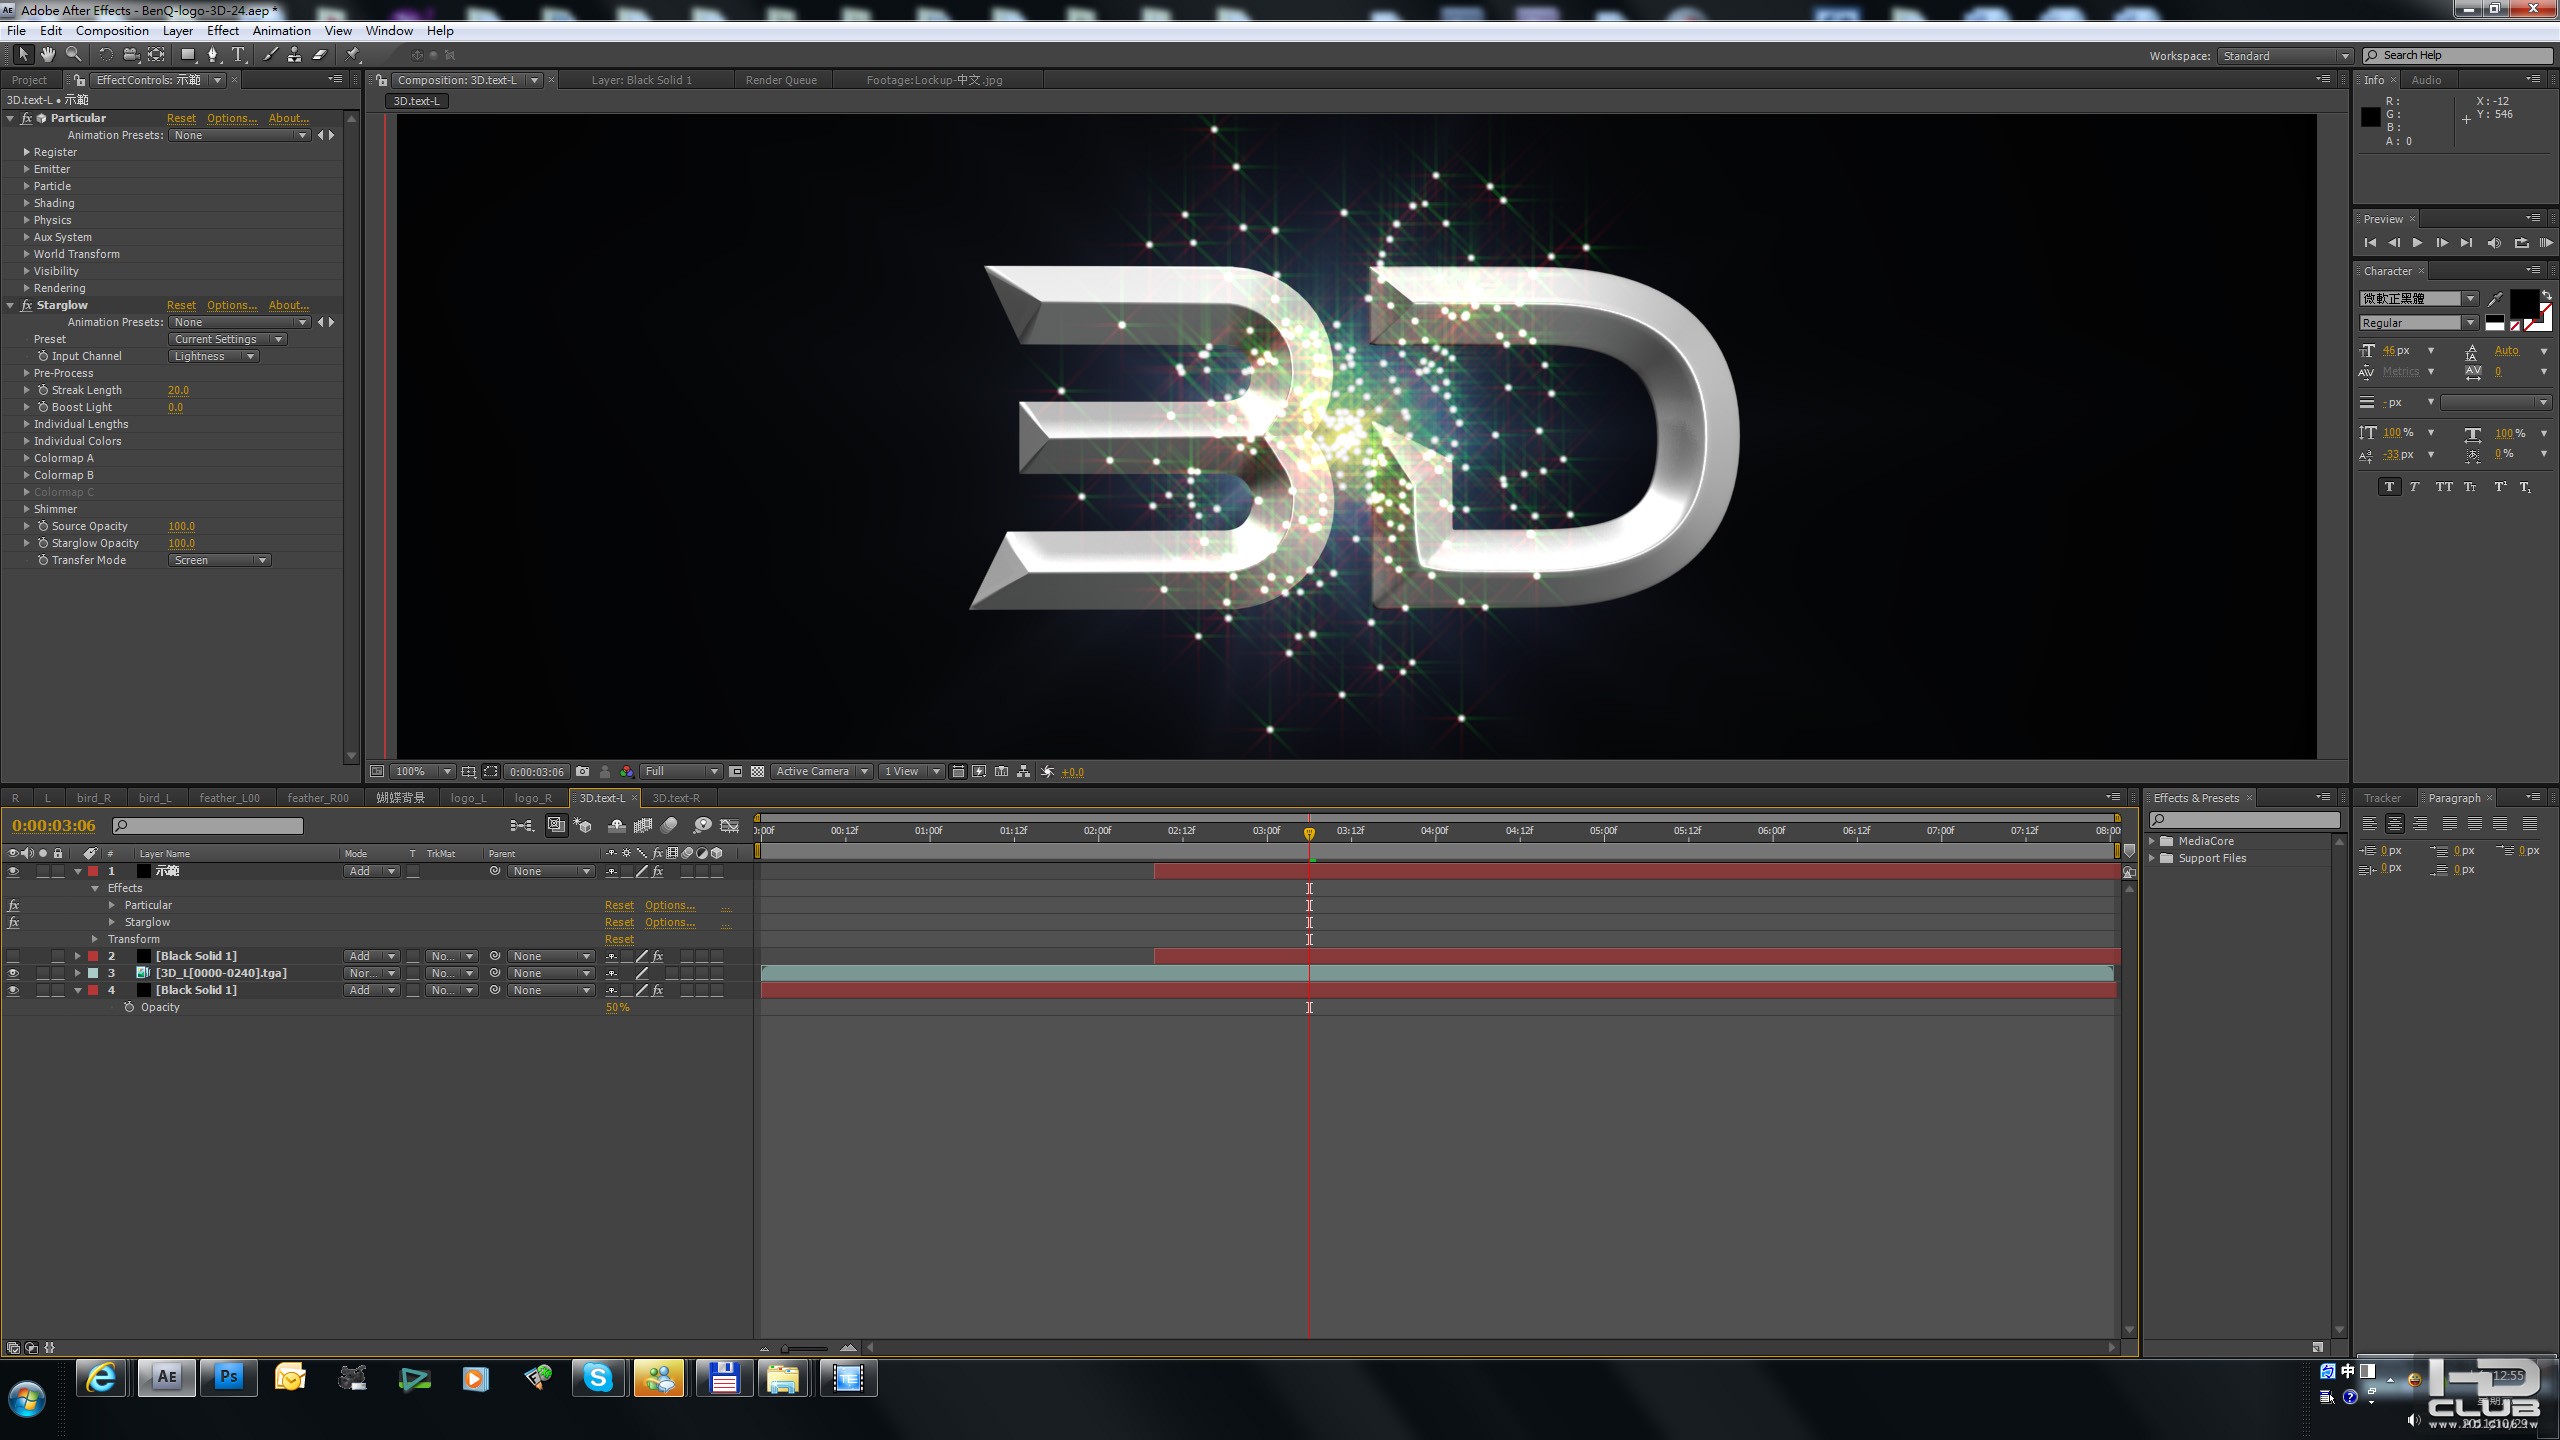This screenshot has height=1440, width=2560.
Task: Select the Rotation tool
Action: click(105, 55)
